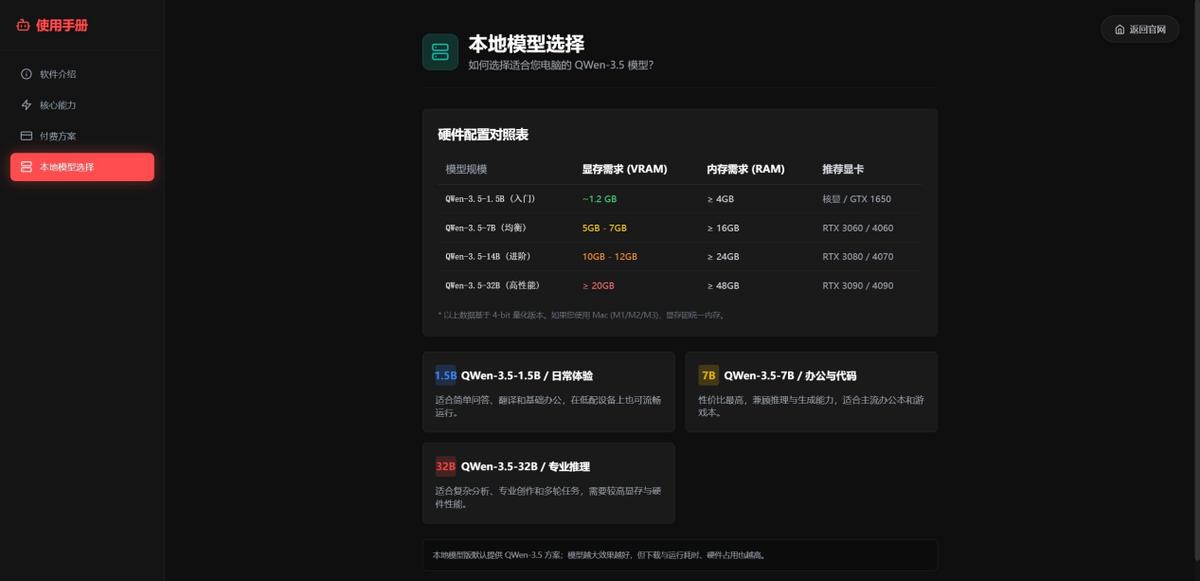This screenshot has height=581, width=1200.
Task: Click the blue 1.5B badge
Action: [445, 376]
